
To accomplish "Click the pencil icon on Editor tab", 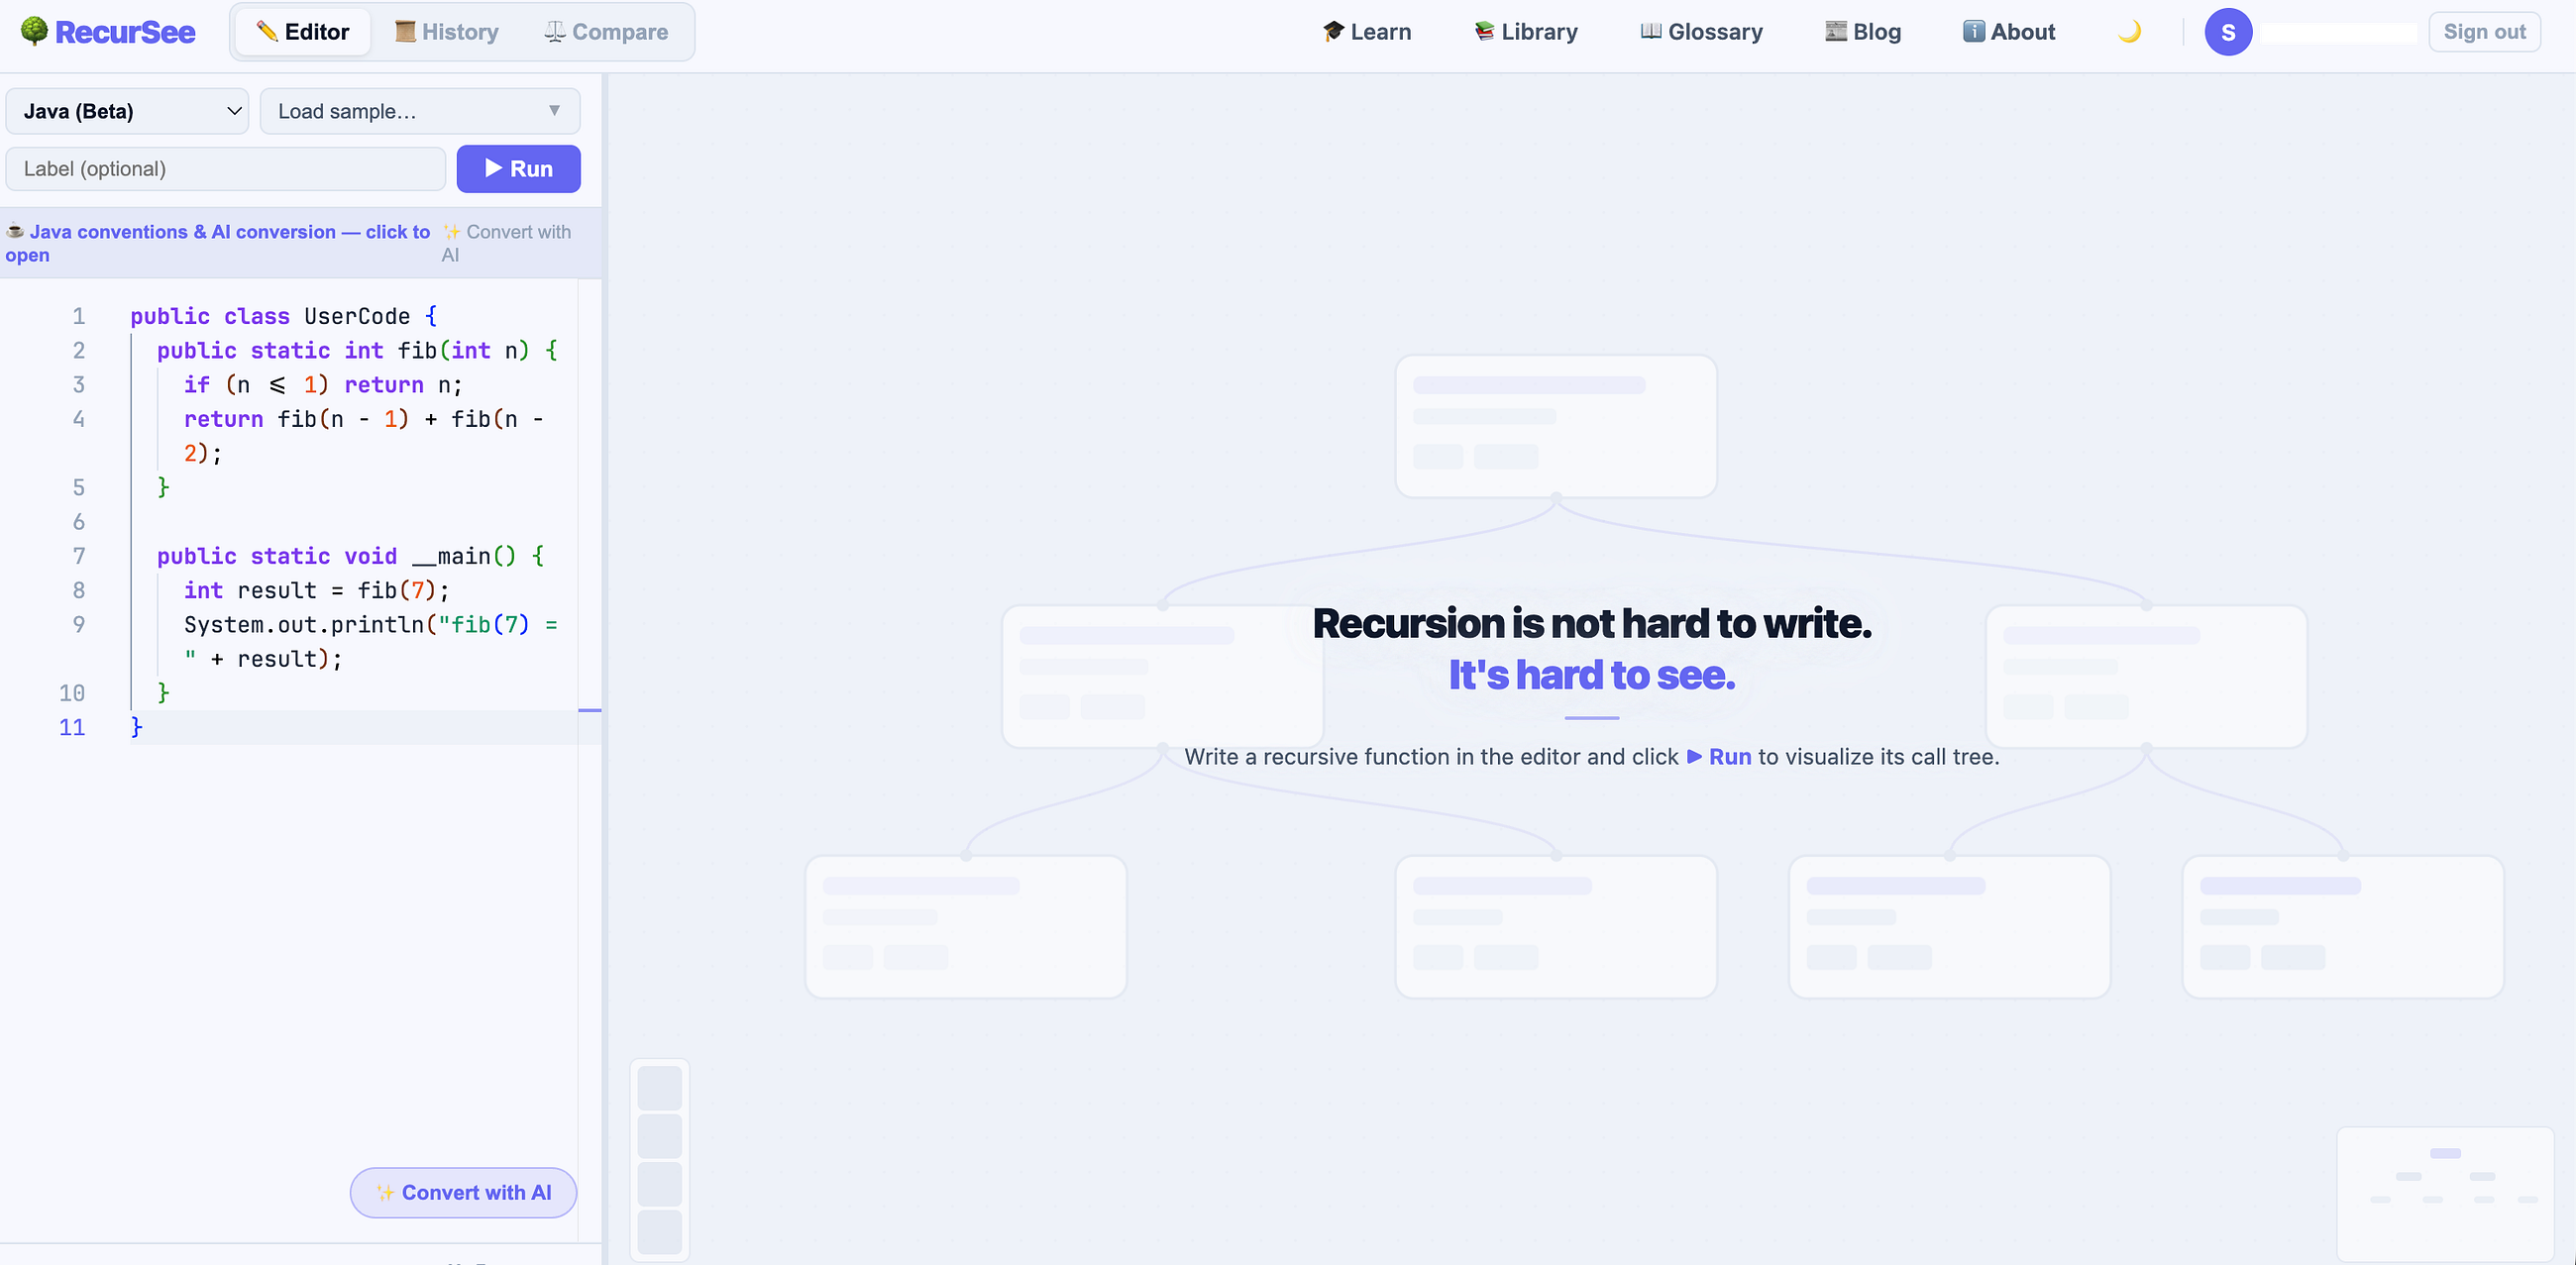I will point(266,31).
